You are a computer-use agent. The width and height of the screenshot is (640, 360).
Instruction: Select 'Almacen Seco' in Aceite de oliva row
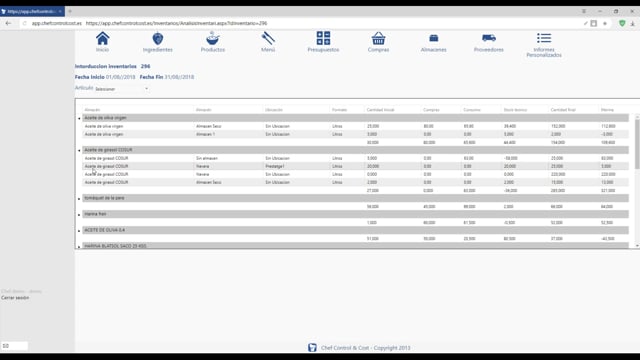coord(209,126)
